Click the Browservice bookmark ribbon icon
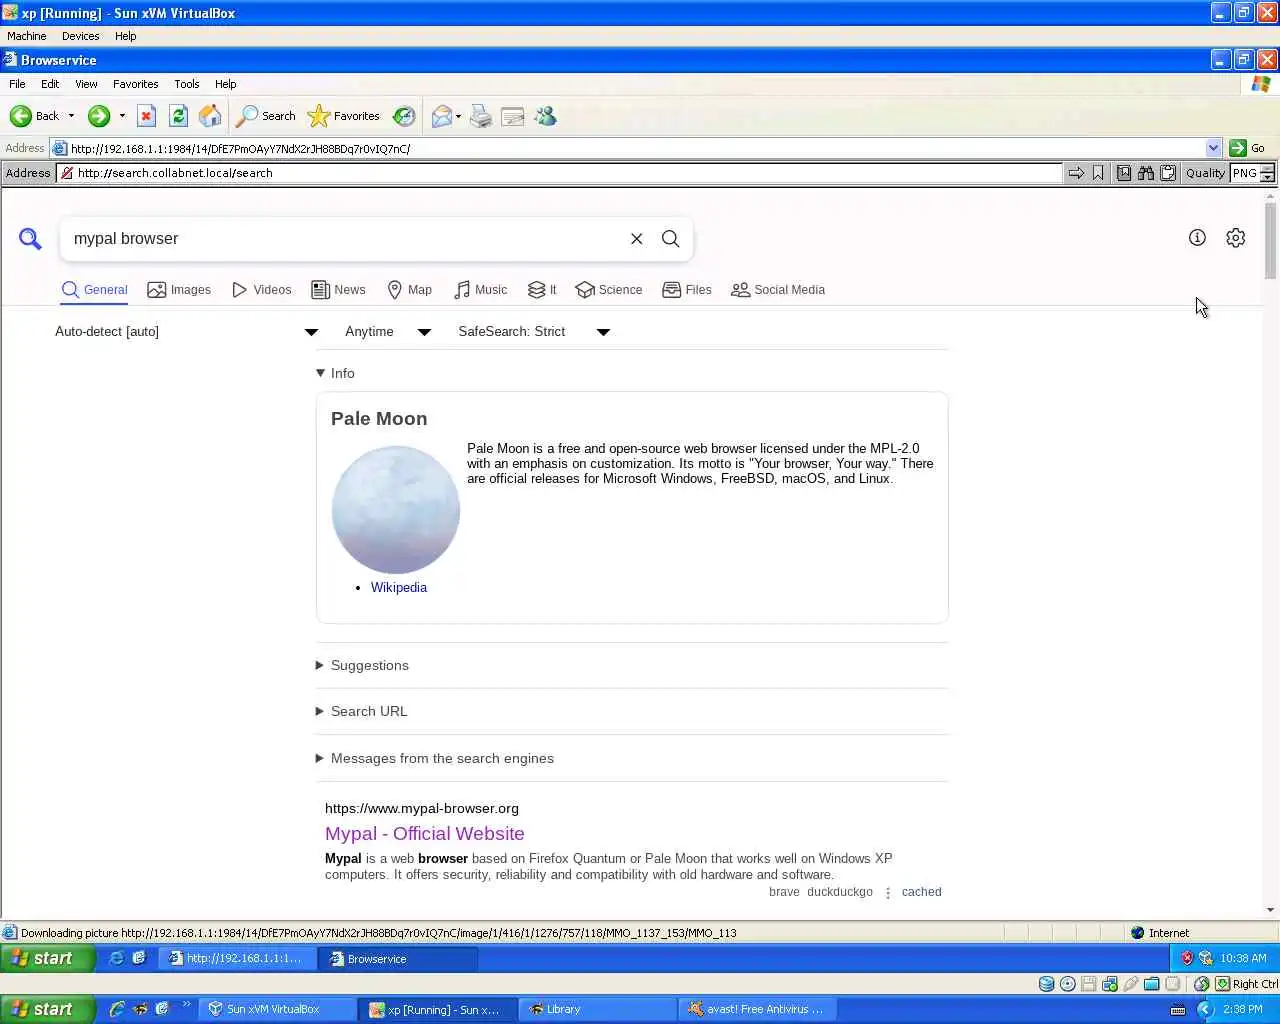1280x1024 pixels. coord(1098,173)
